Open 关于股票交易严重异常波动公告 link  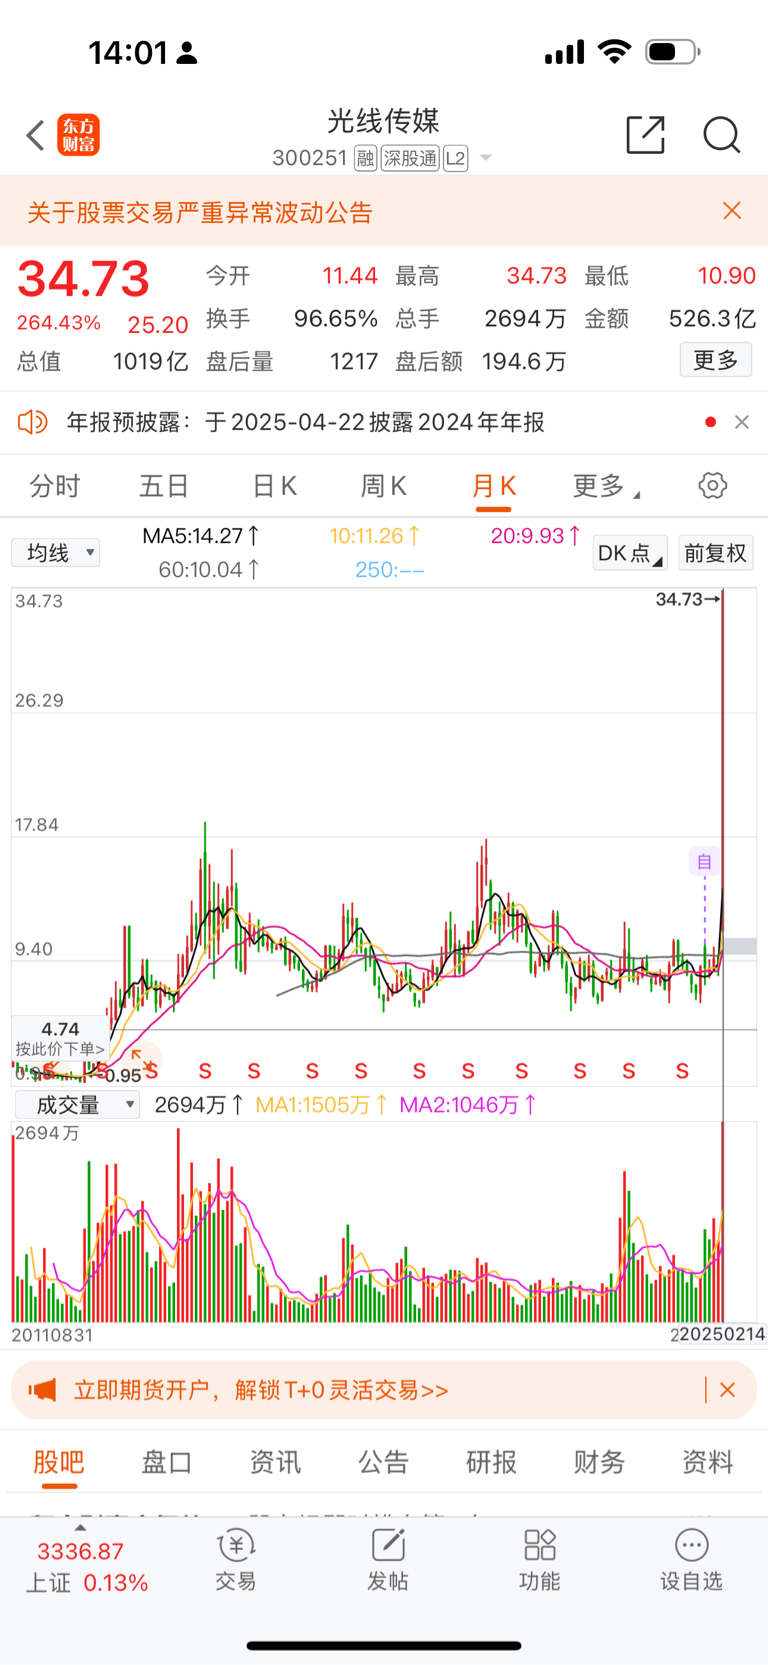point(200,212)
